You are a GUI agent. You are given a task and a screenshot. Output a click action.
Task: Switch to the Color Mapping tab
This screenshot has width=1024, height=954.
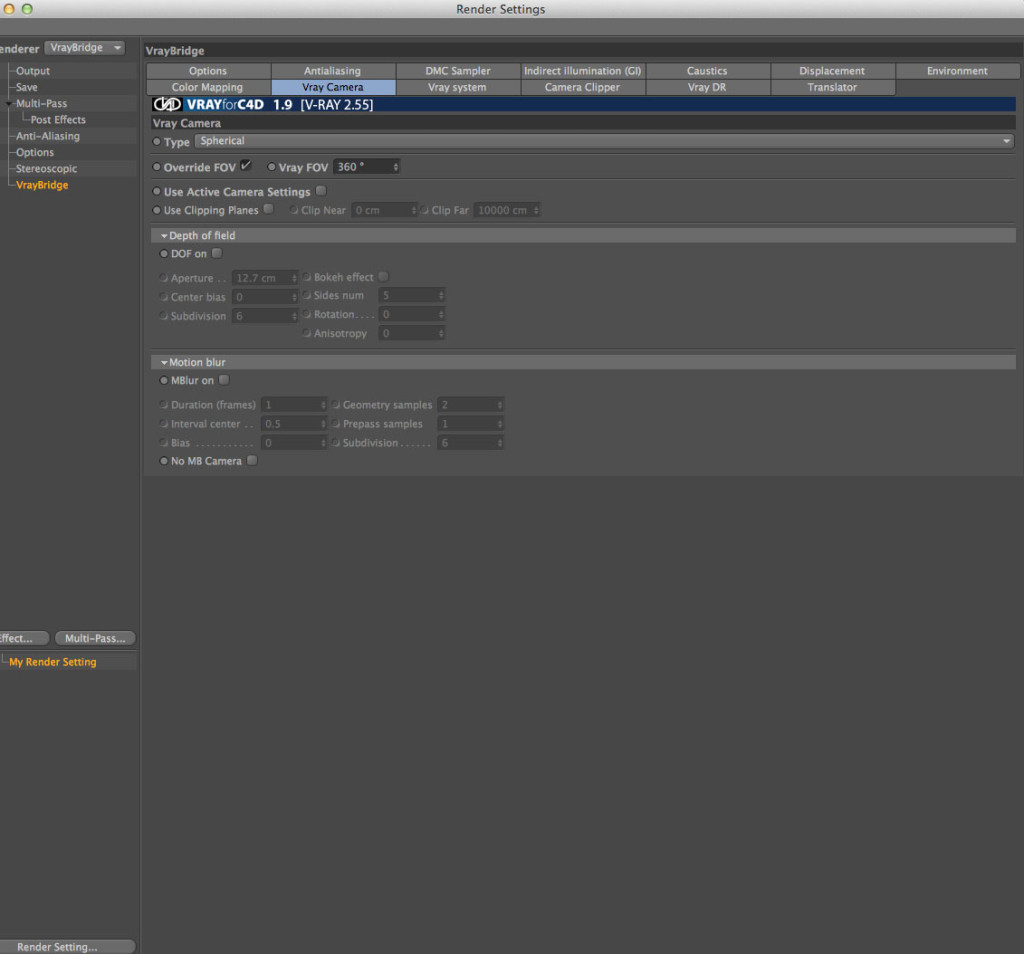[x=208, y=87]
